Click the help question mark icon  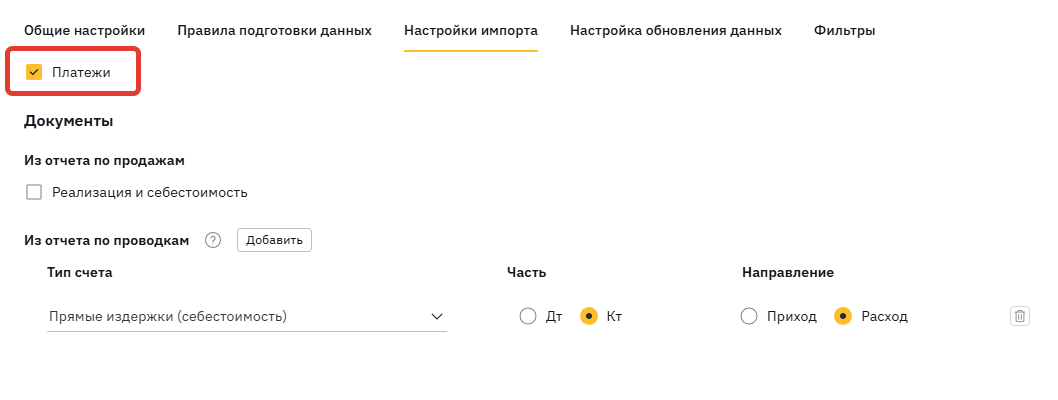tap(212, 240)
